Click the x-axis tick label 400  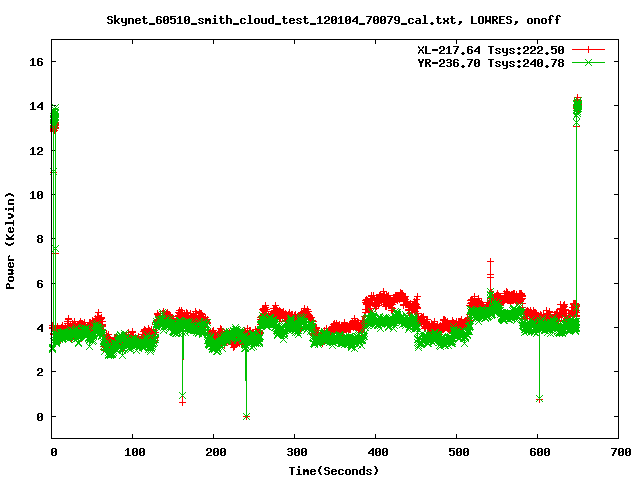coord(378,452)
